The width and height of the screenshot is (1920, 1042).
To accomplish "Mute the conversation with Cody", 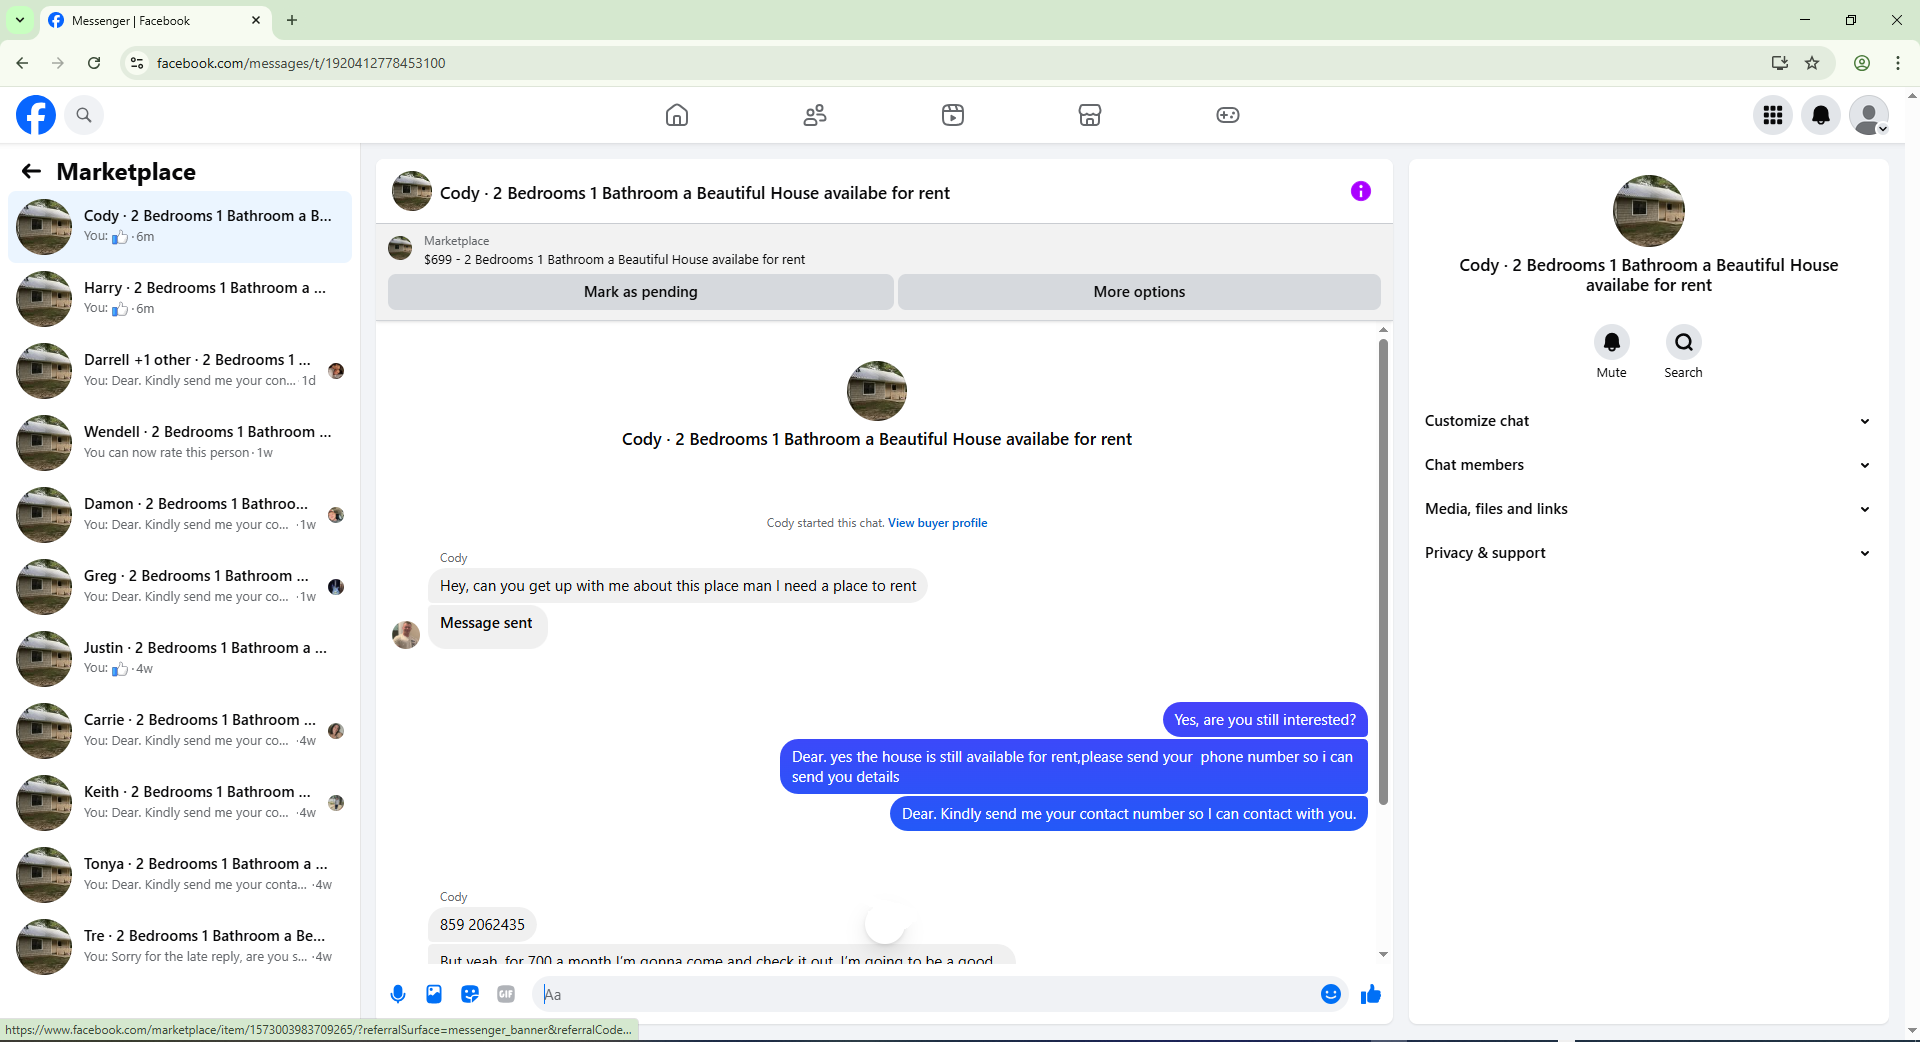I will point(1612,342).
